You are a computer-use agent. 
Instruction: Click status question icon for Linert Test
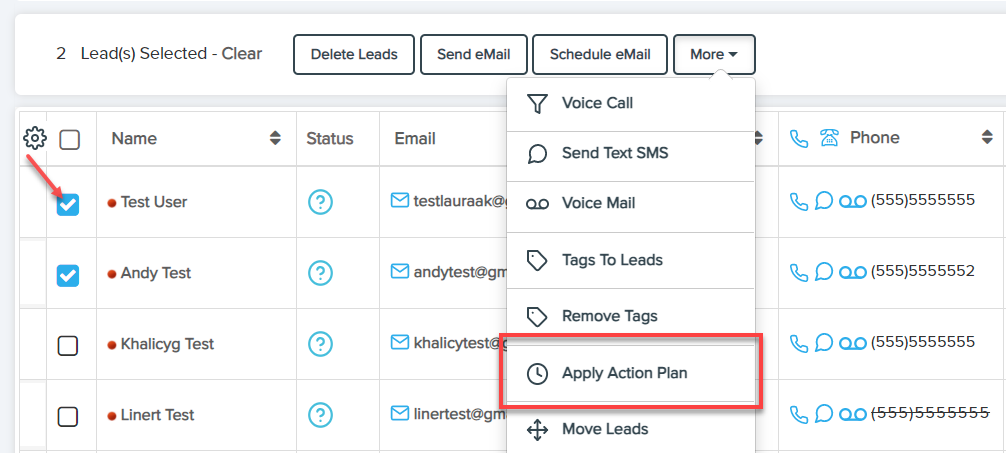coord(320,414)
